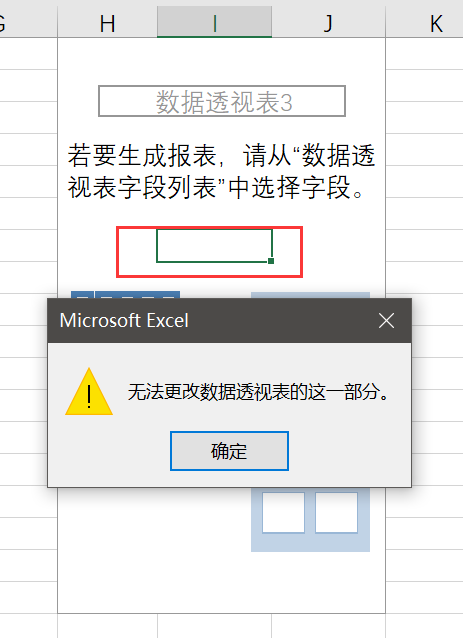Click the 数据透视表3 name box

coord(222,101)
